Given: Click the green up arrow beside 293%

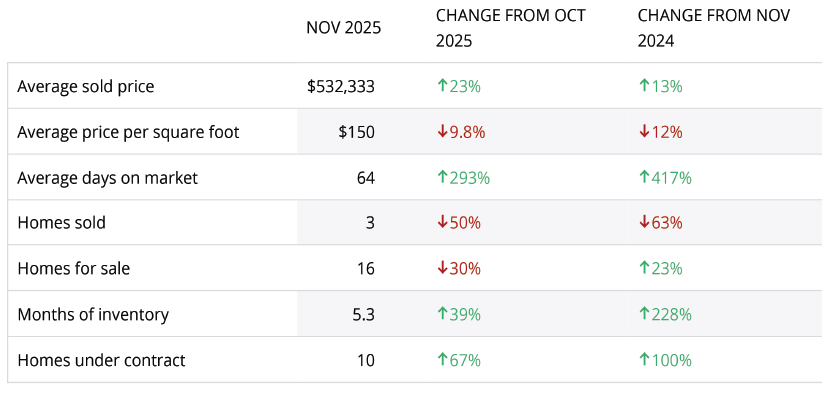Looking at the screenshot, I should [442, 178].
